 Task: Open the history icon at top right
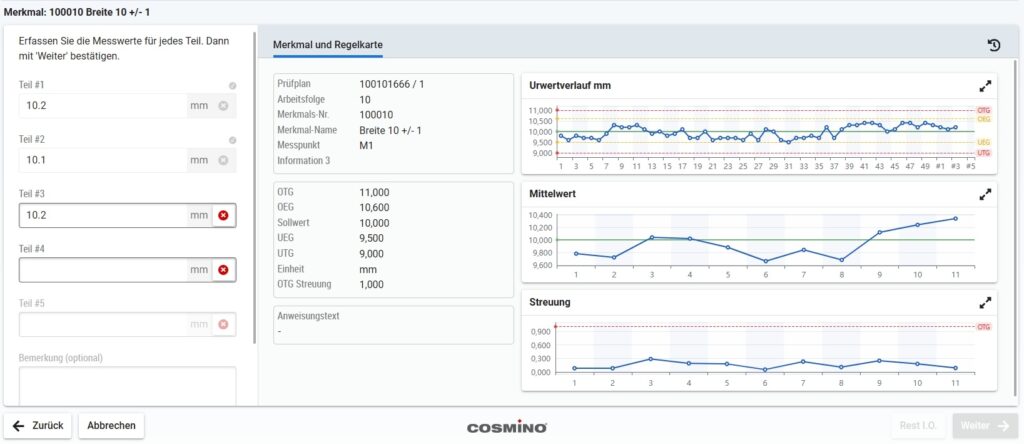click(993, 45)
